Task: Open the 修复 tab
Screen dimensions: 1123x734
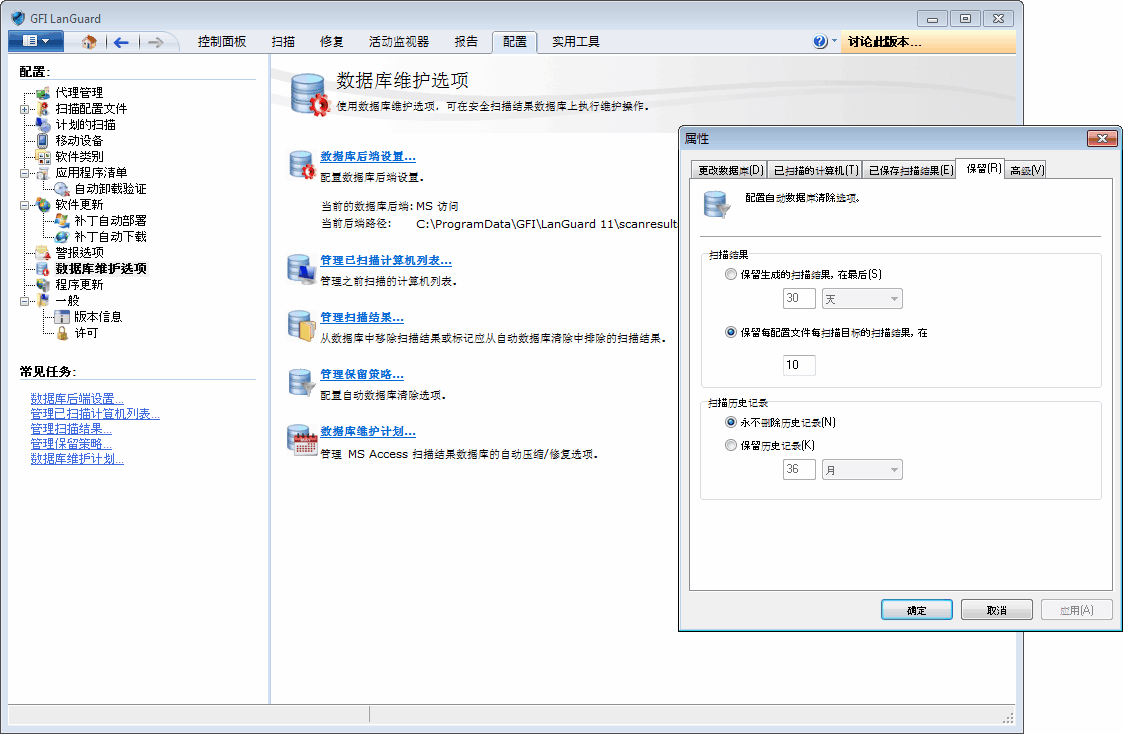Action: tap(332, 42)
